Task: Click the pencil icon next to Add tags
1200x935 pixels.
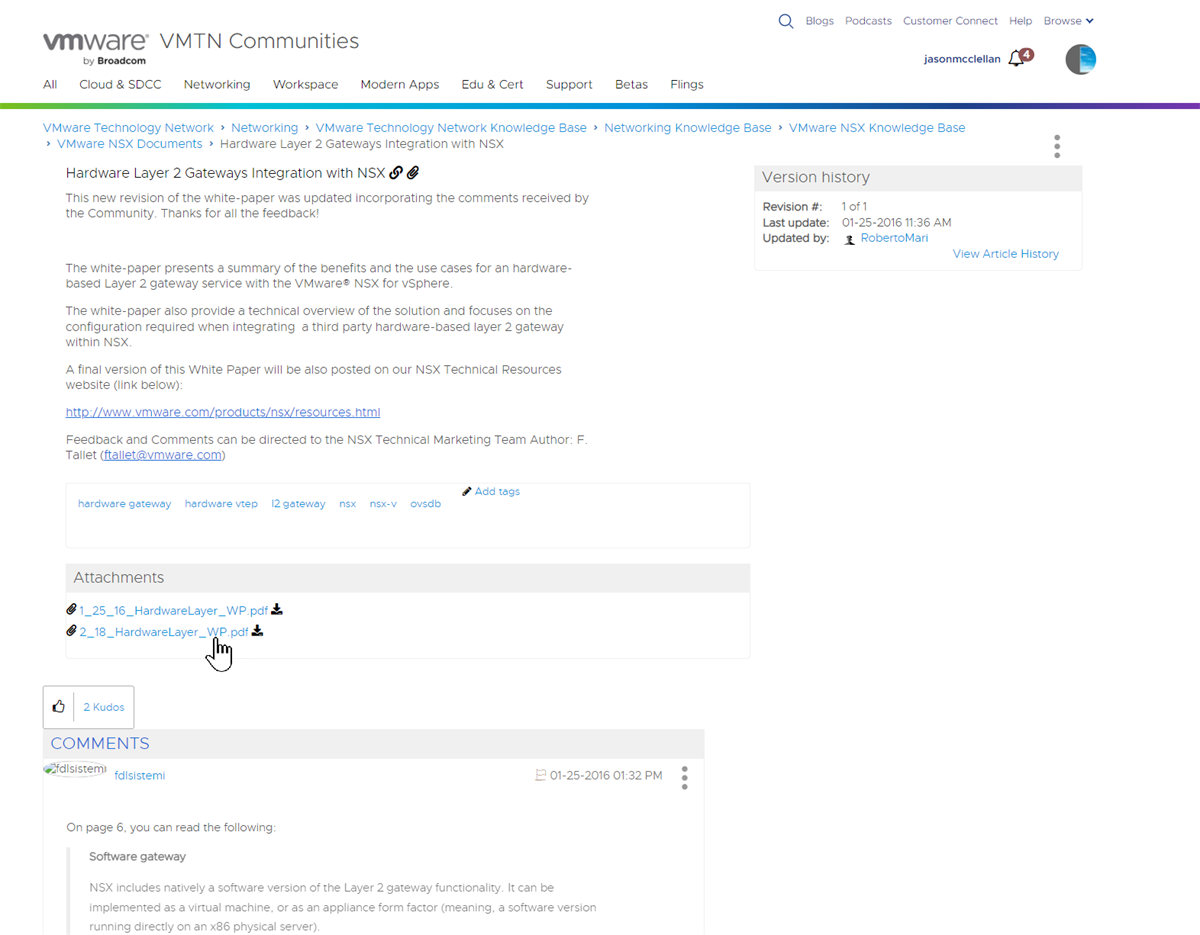Action: click(467, 491)
